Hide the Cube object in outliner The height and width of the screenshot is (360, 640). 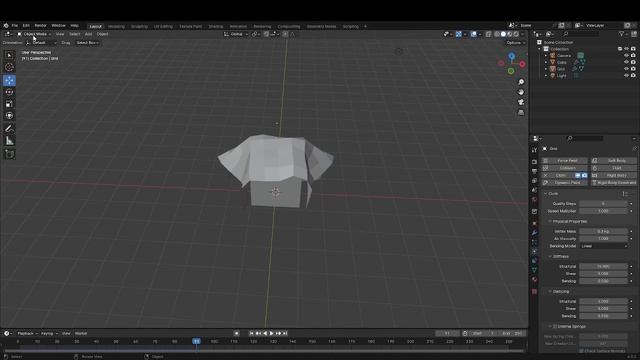[626, 62]
